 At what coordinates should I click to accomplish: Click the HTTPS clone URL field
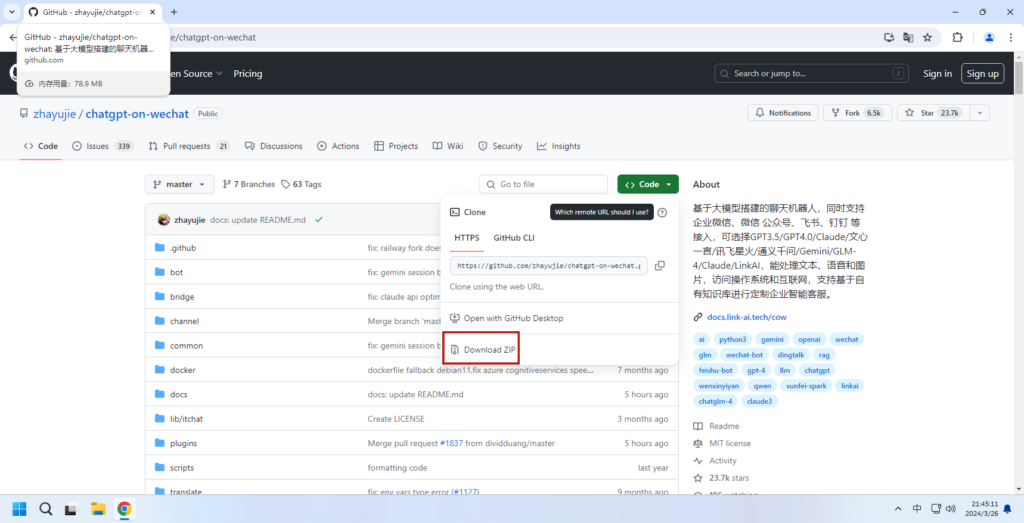point(549,266)
